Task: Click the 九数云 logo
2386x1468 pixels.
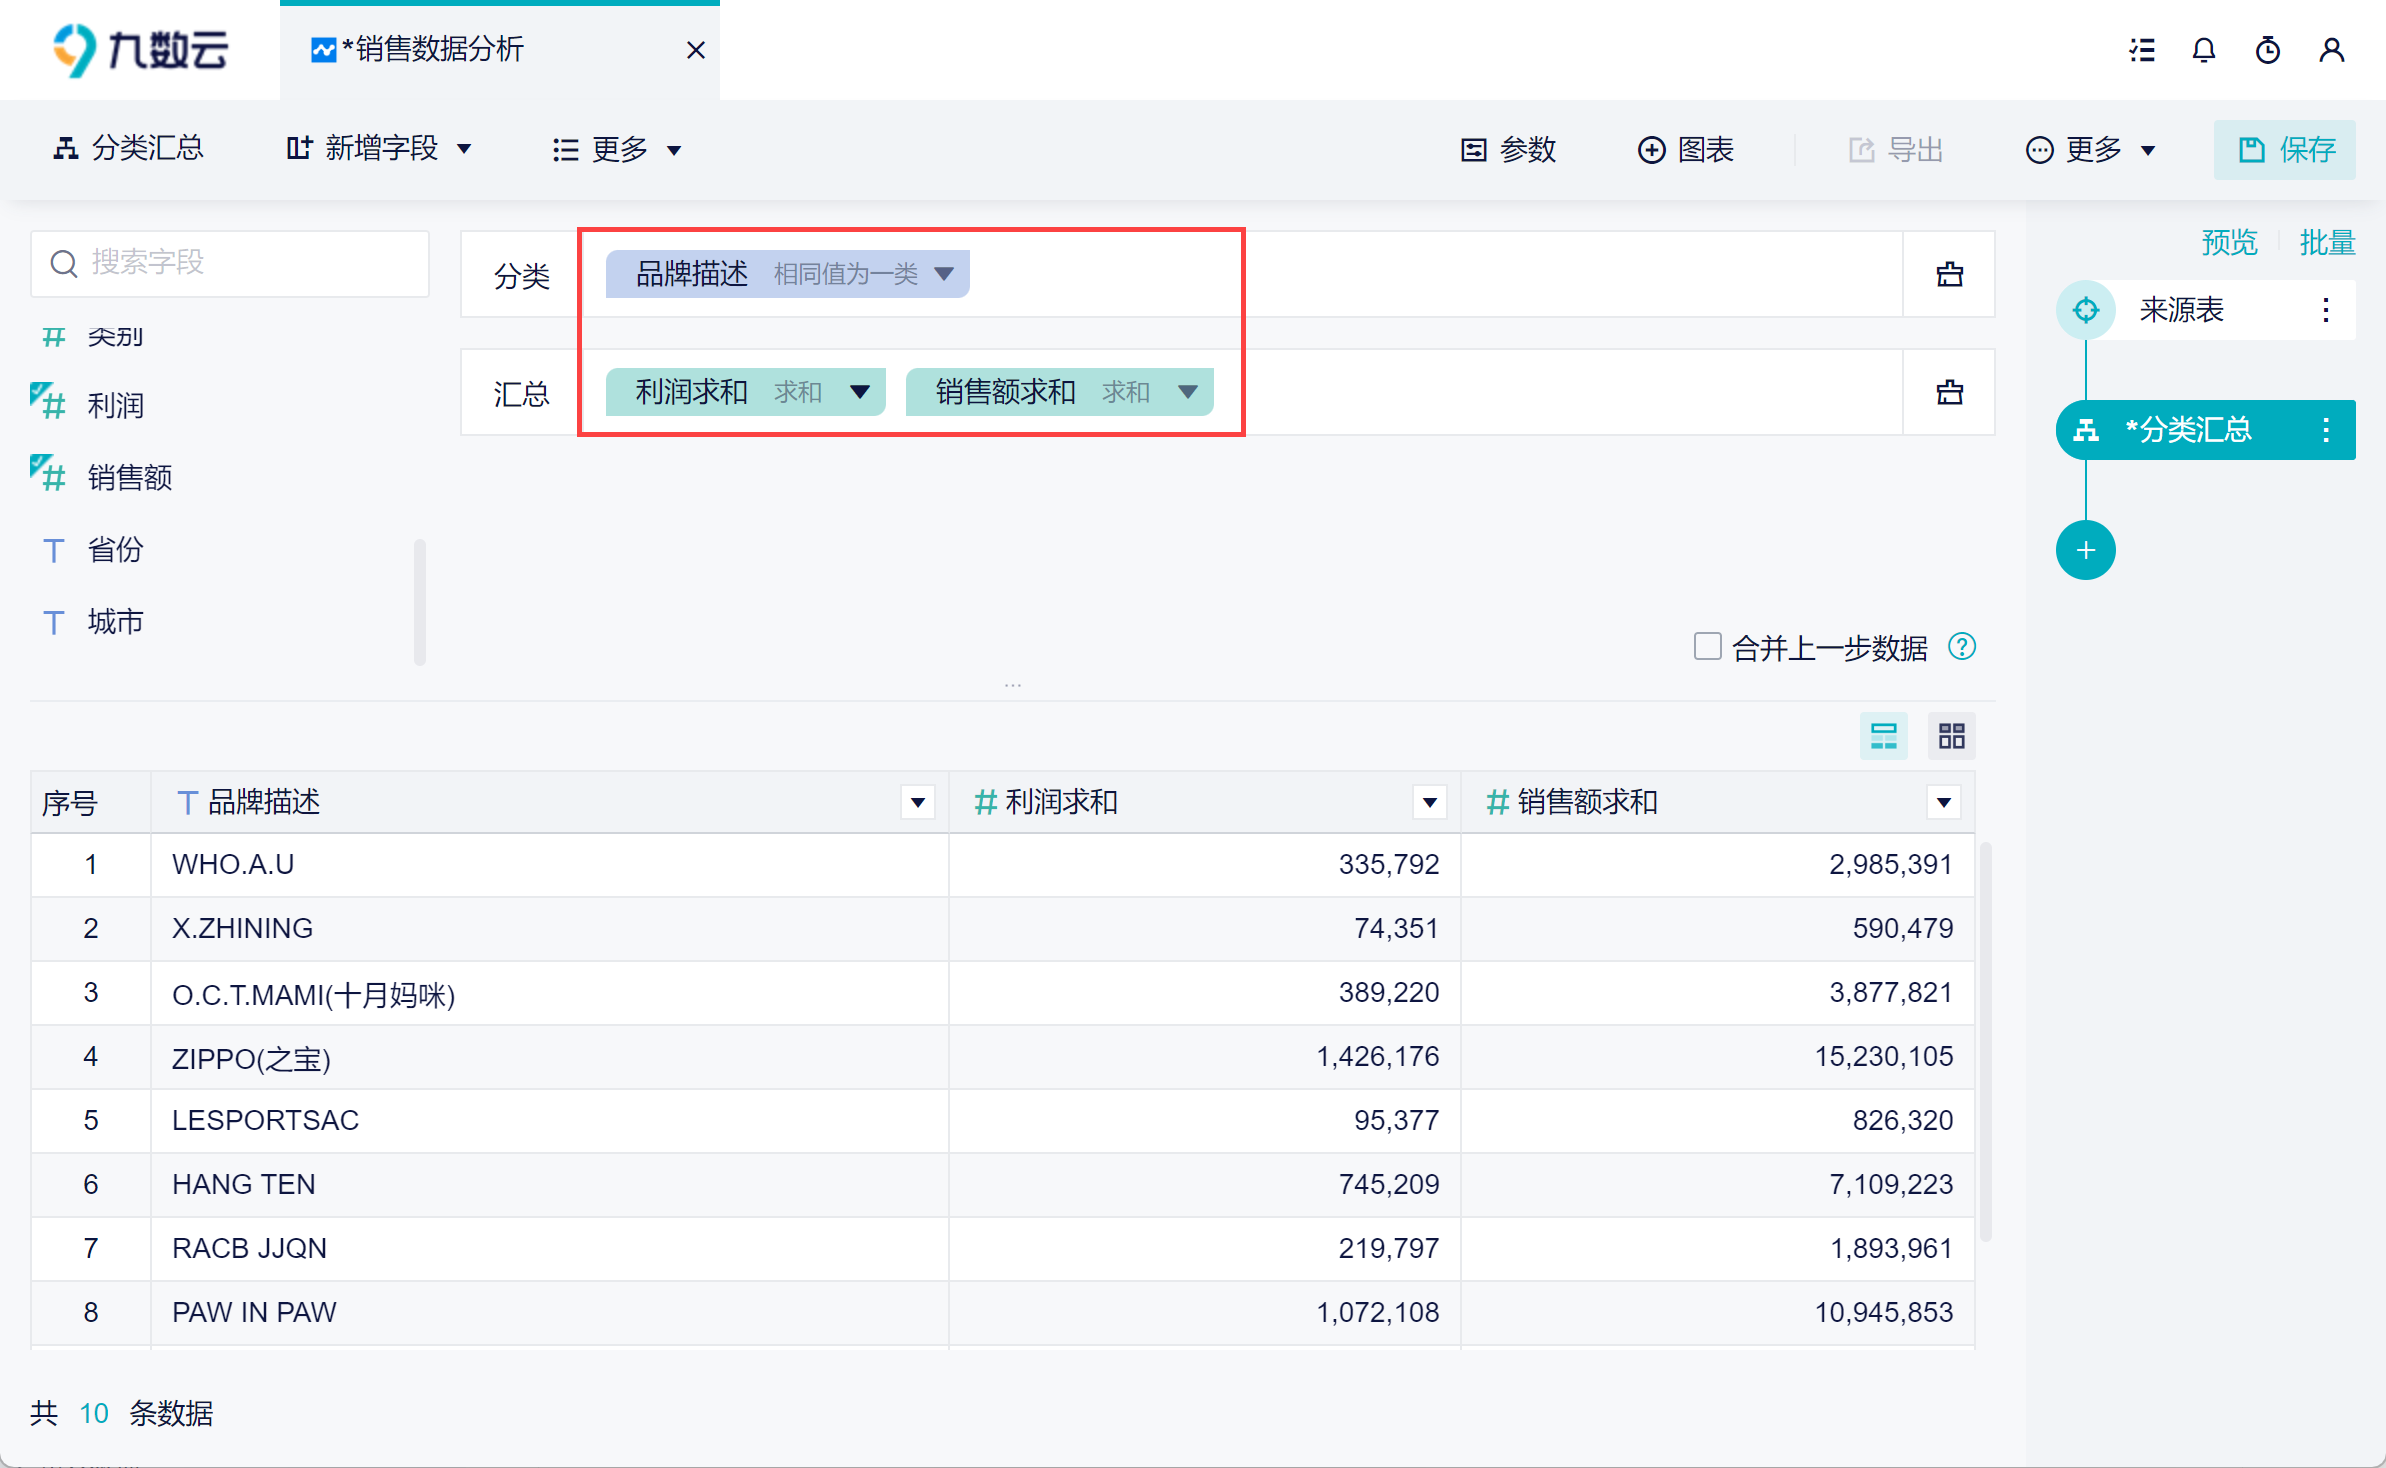Action: coord(140,50)
